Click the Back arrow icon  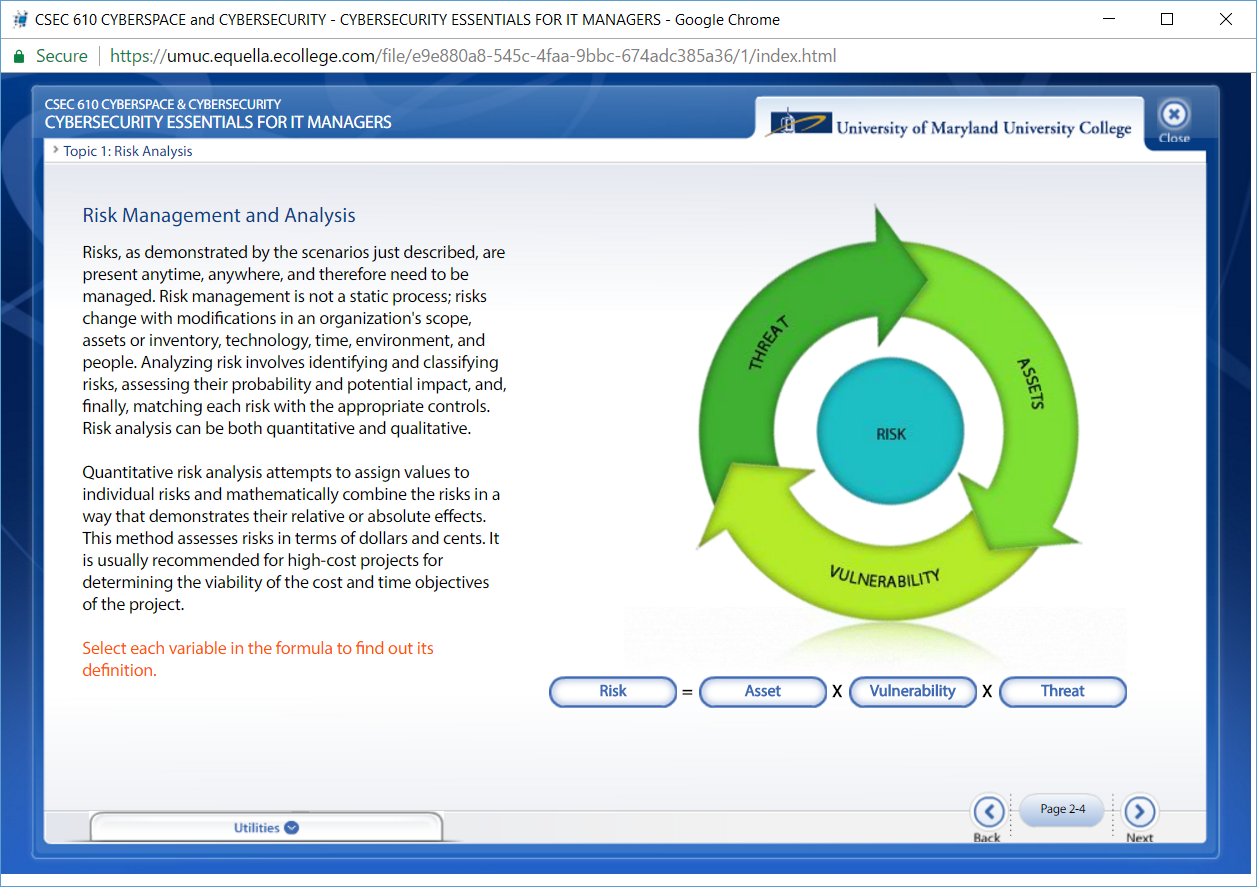point(988,811)
